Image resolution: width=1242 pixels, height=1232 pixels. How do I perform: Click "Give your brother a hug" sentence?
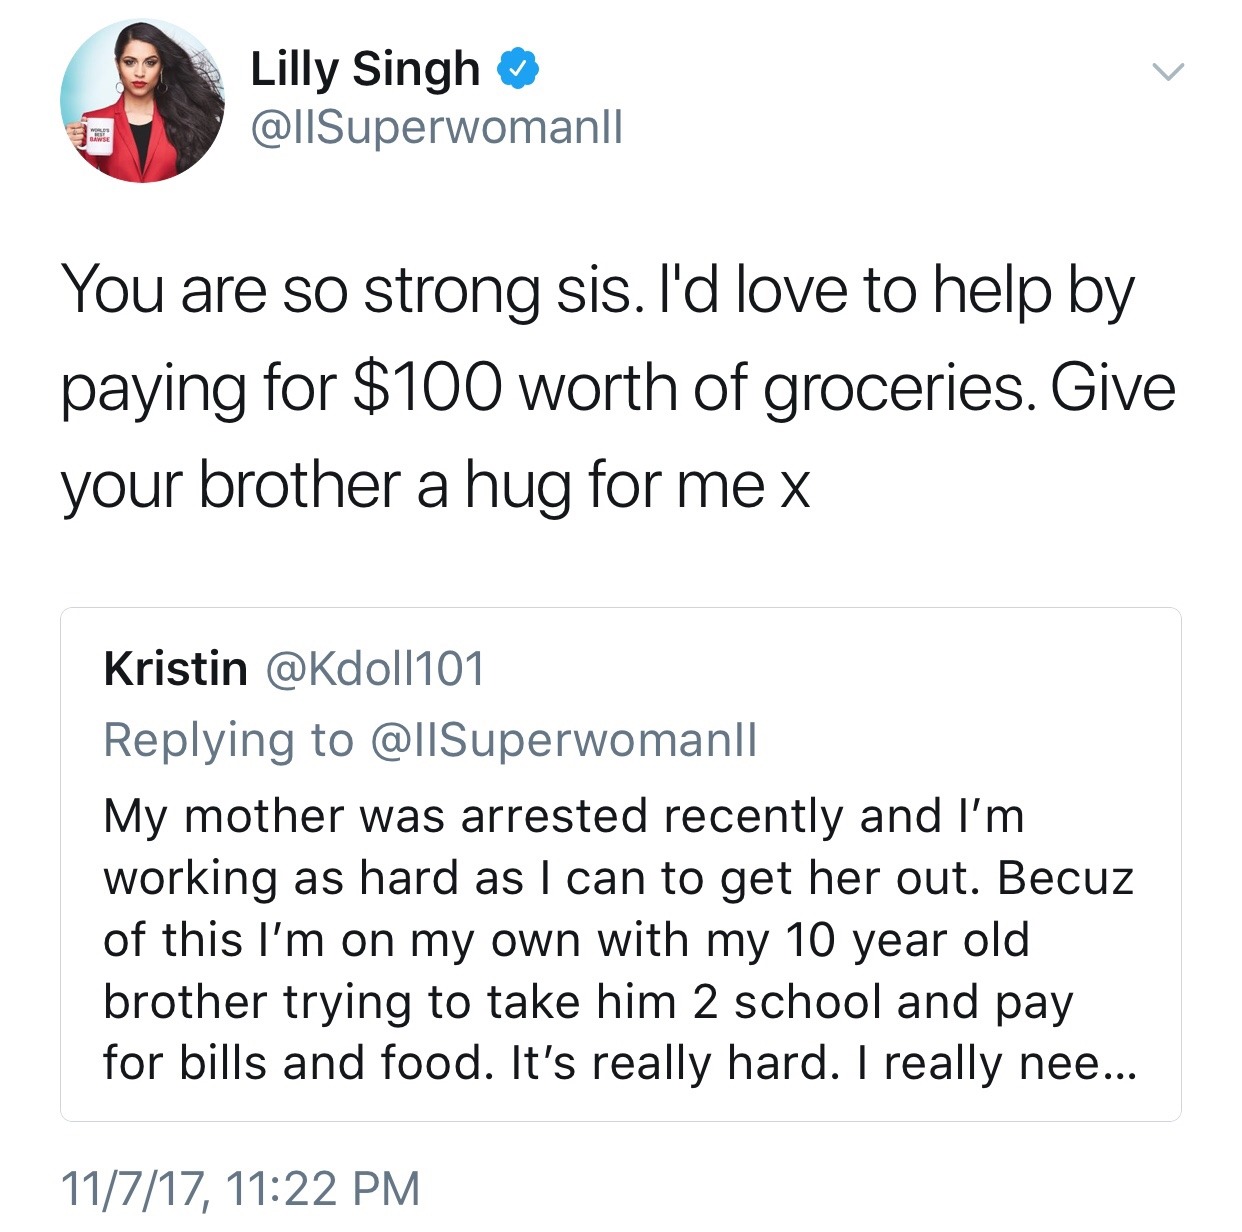coord(430,485)
